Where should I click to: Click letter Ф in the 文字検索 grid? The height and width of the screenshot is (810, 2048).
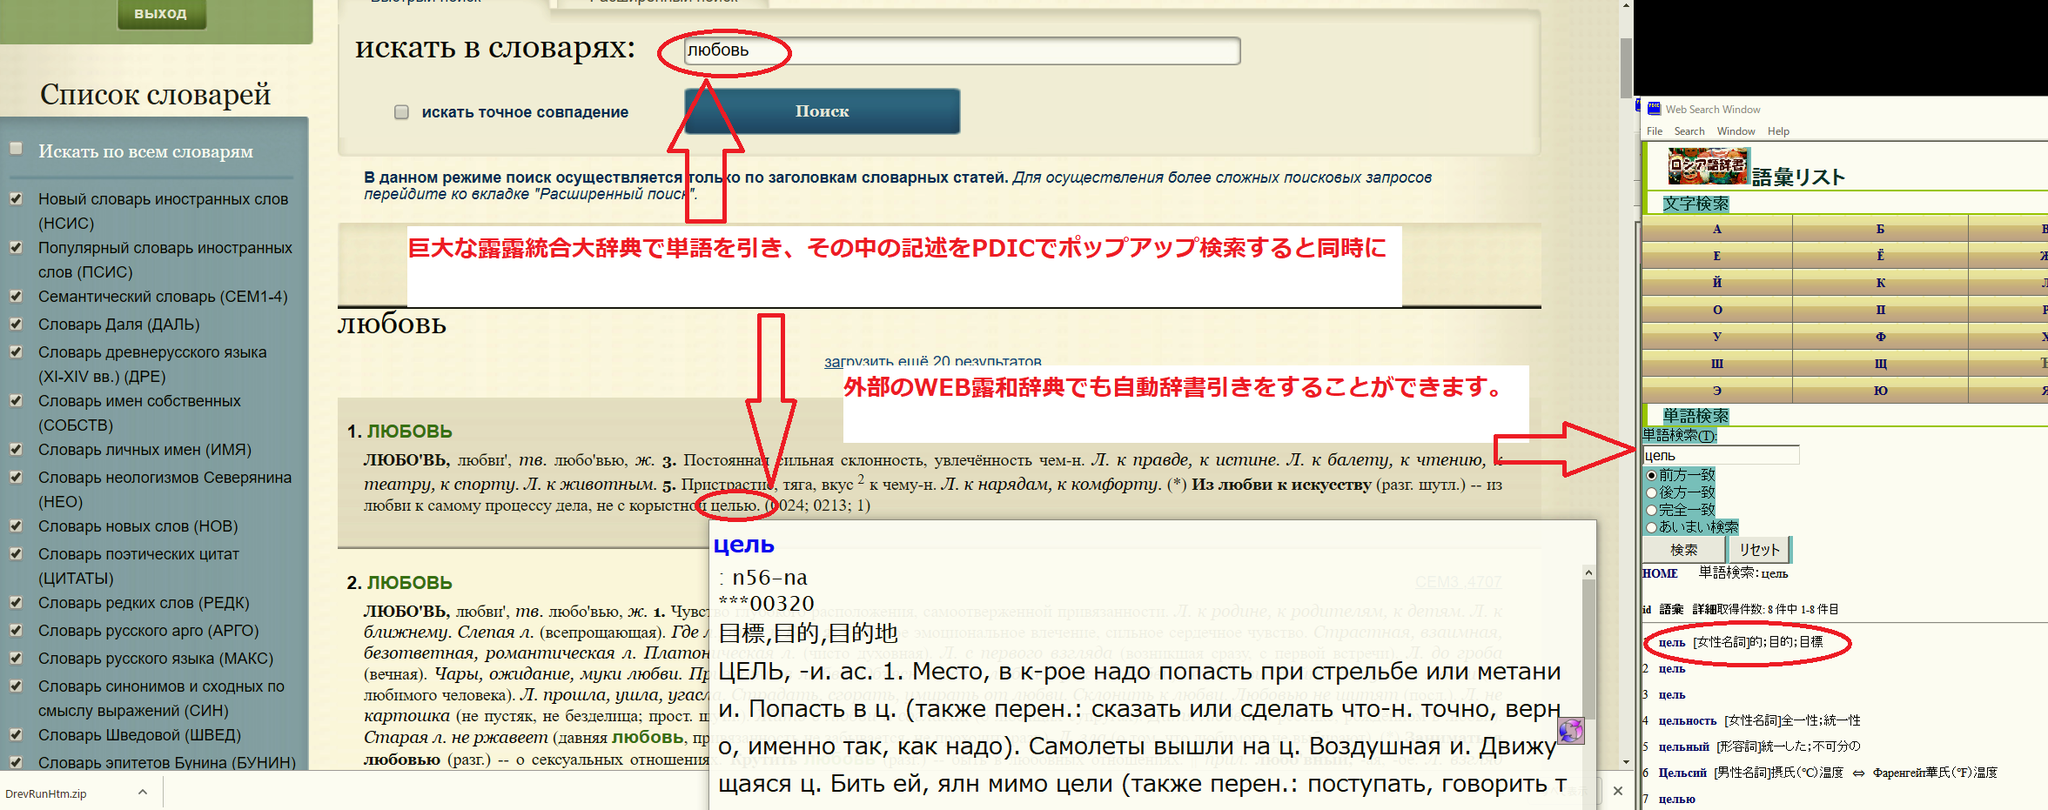(1880, 337)
